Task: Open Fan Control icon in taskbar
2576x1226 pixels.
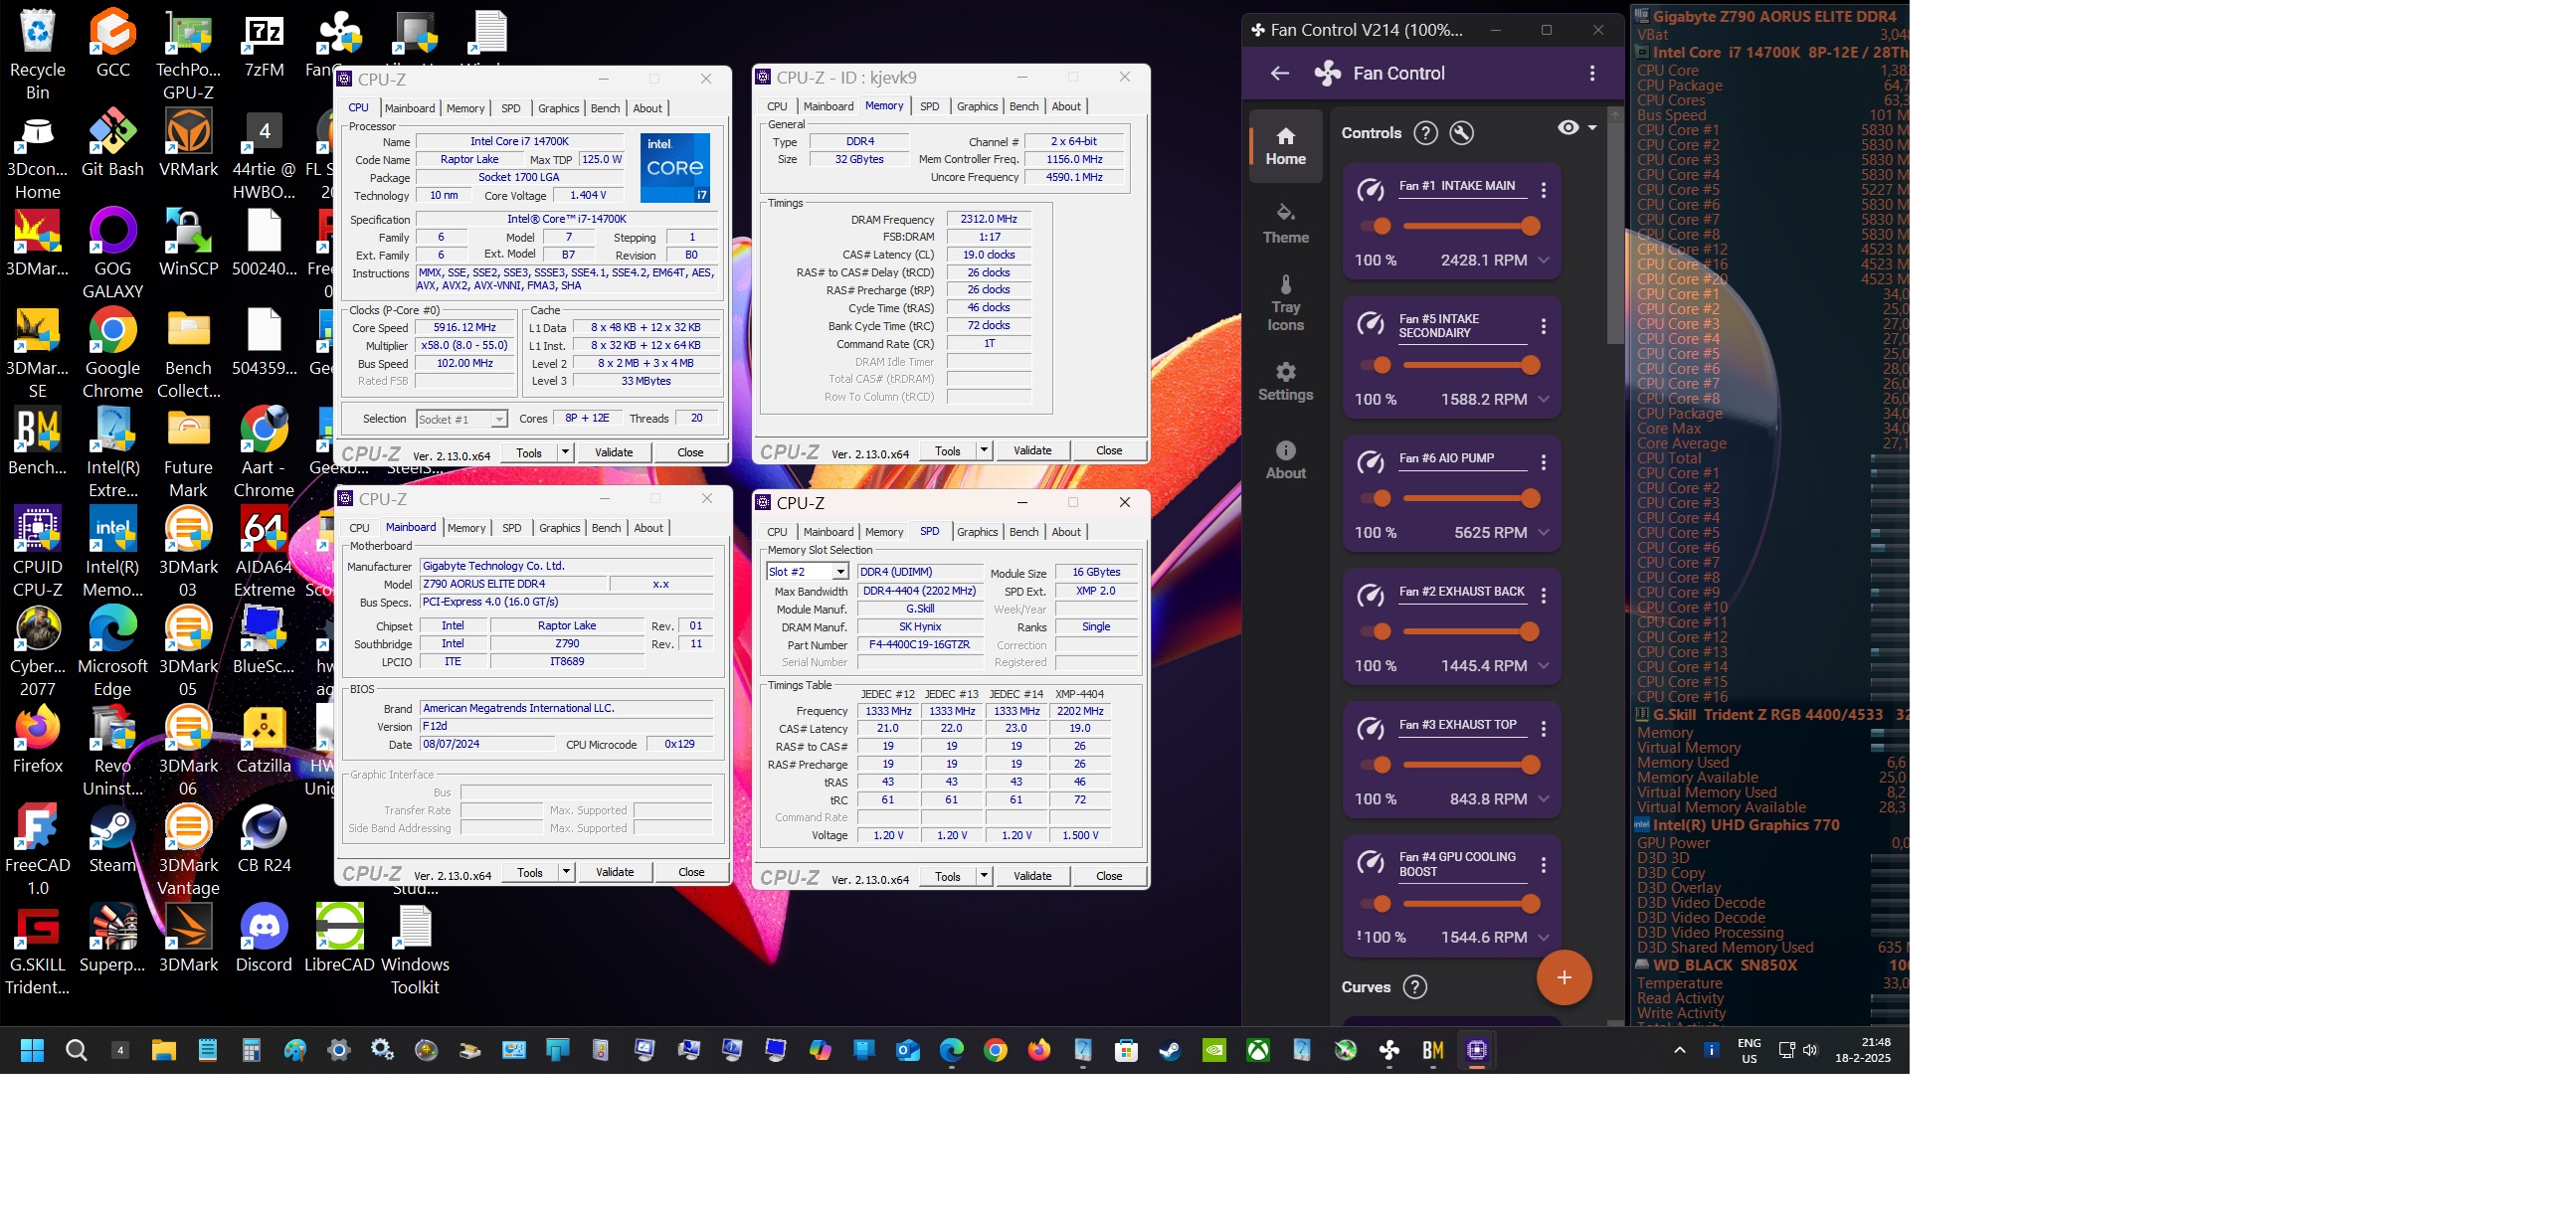Action: click(1389, 1050)
